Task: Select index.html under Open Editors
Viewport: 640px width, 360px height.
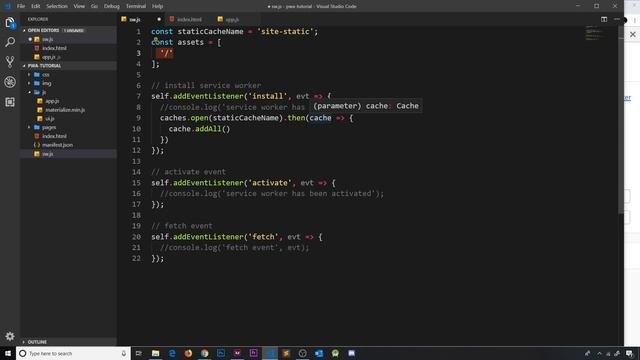Action: click(69, 48)
